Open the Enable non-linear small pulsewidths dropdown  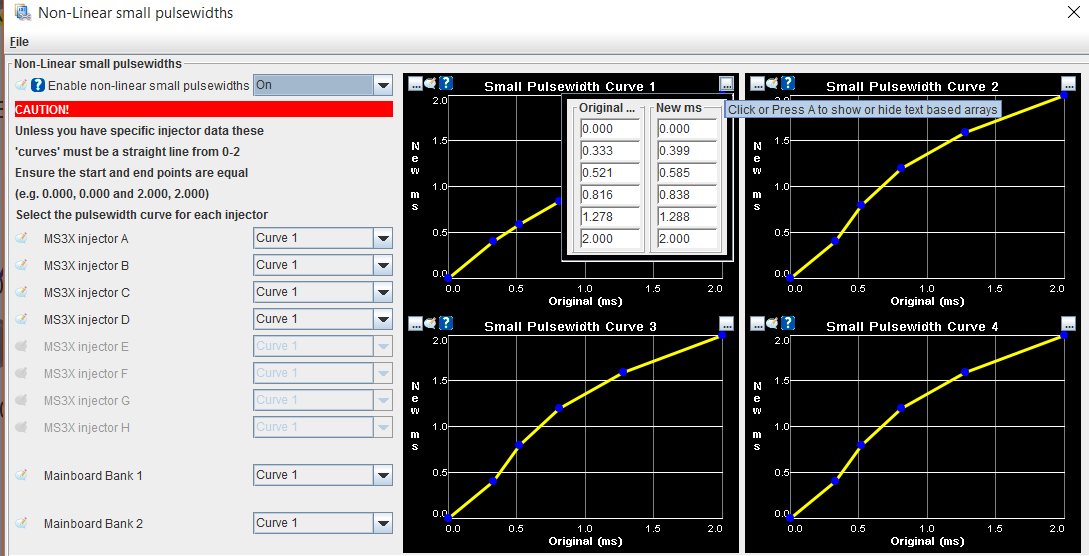(x=382, y=86)
